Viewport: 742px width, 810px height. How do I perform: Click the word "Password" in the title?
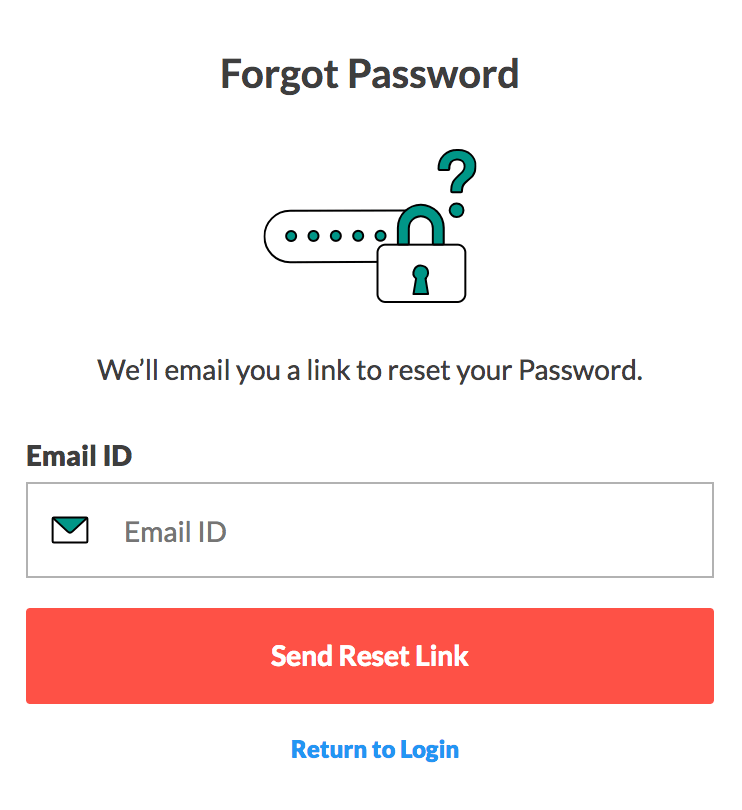tap(439, 75)
